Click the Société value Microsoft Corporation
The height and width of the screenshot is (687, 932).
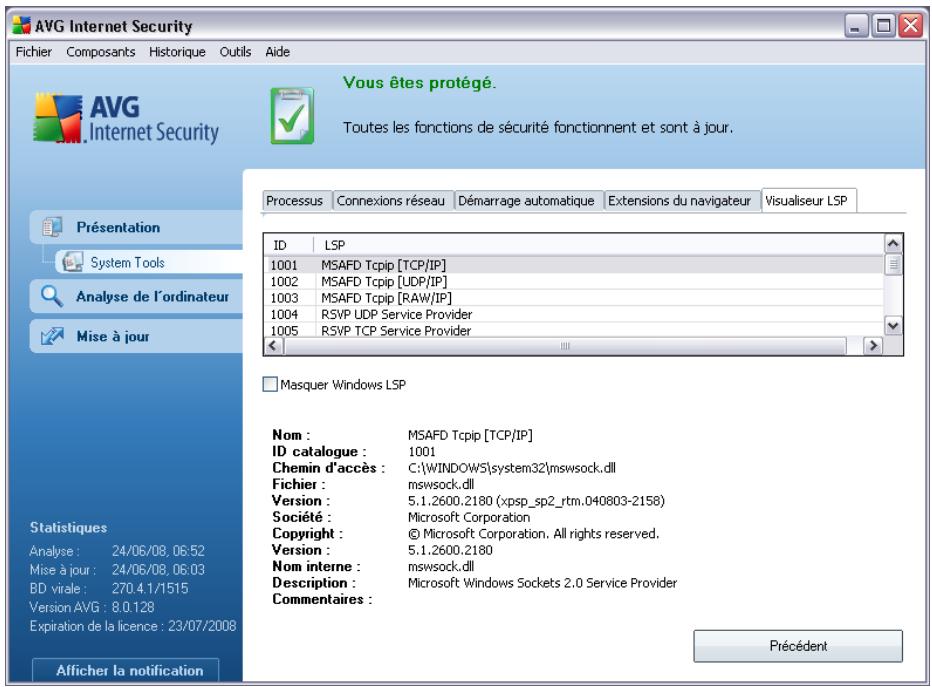tap(469, 517)
